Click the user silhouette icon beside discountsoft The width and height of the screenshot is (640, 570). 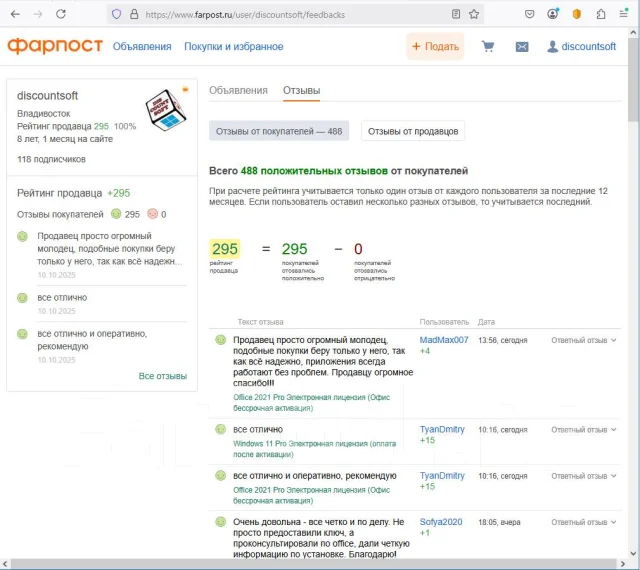pos(552,47)
